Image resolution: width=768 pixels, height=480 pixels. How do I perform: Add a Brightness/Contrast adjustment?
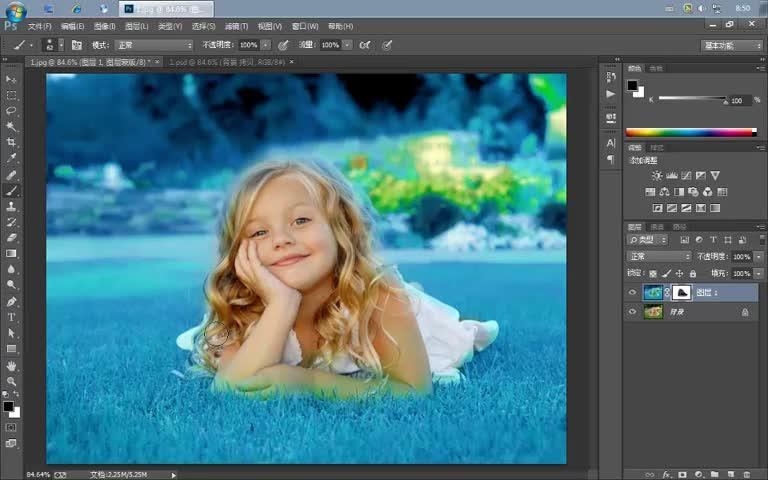pos(657,175)
